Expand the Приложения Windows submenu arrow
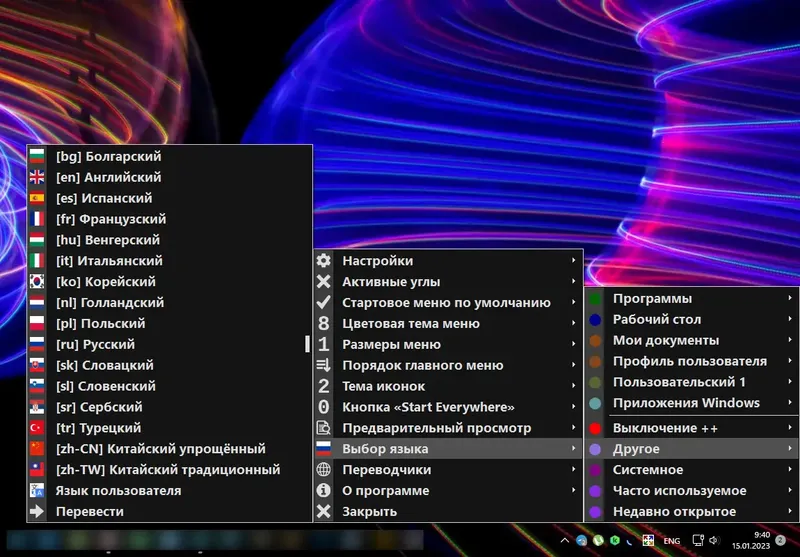Viewport: 800px width, 557px height. pyautogui.click(x=790, y=403)
